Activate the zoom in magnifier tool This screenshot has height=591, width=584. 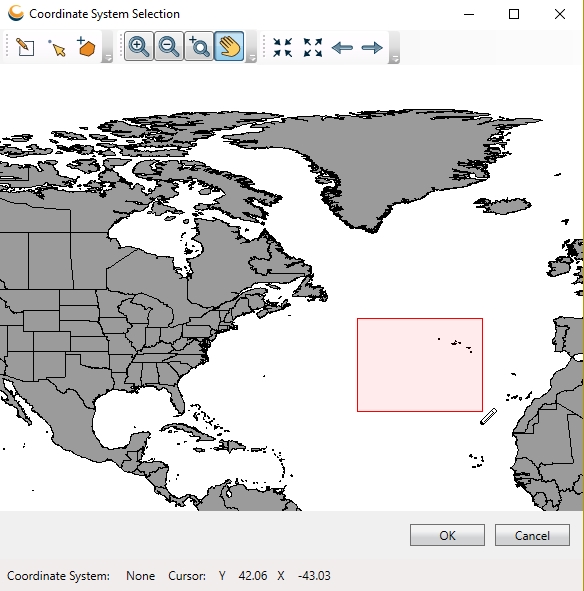point(139,46)
